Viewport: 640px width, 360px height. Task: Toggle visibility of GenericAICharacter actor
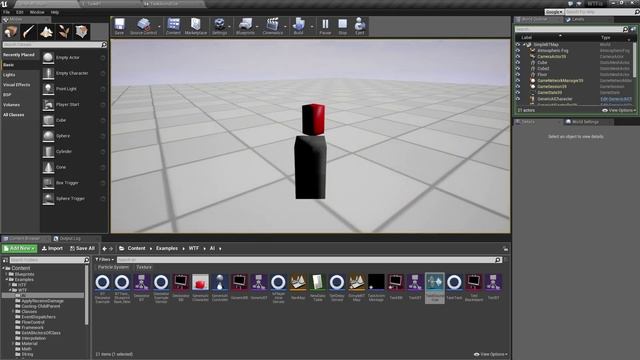(x=518, y=99)
